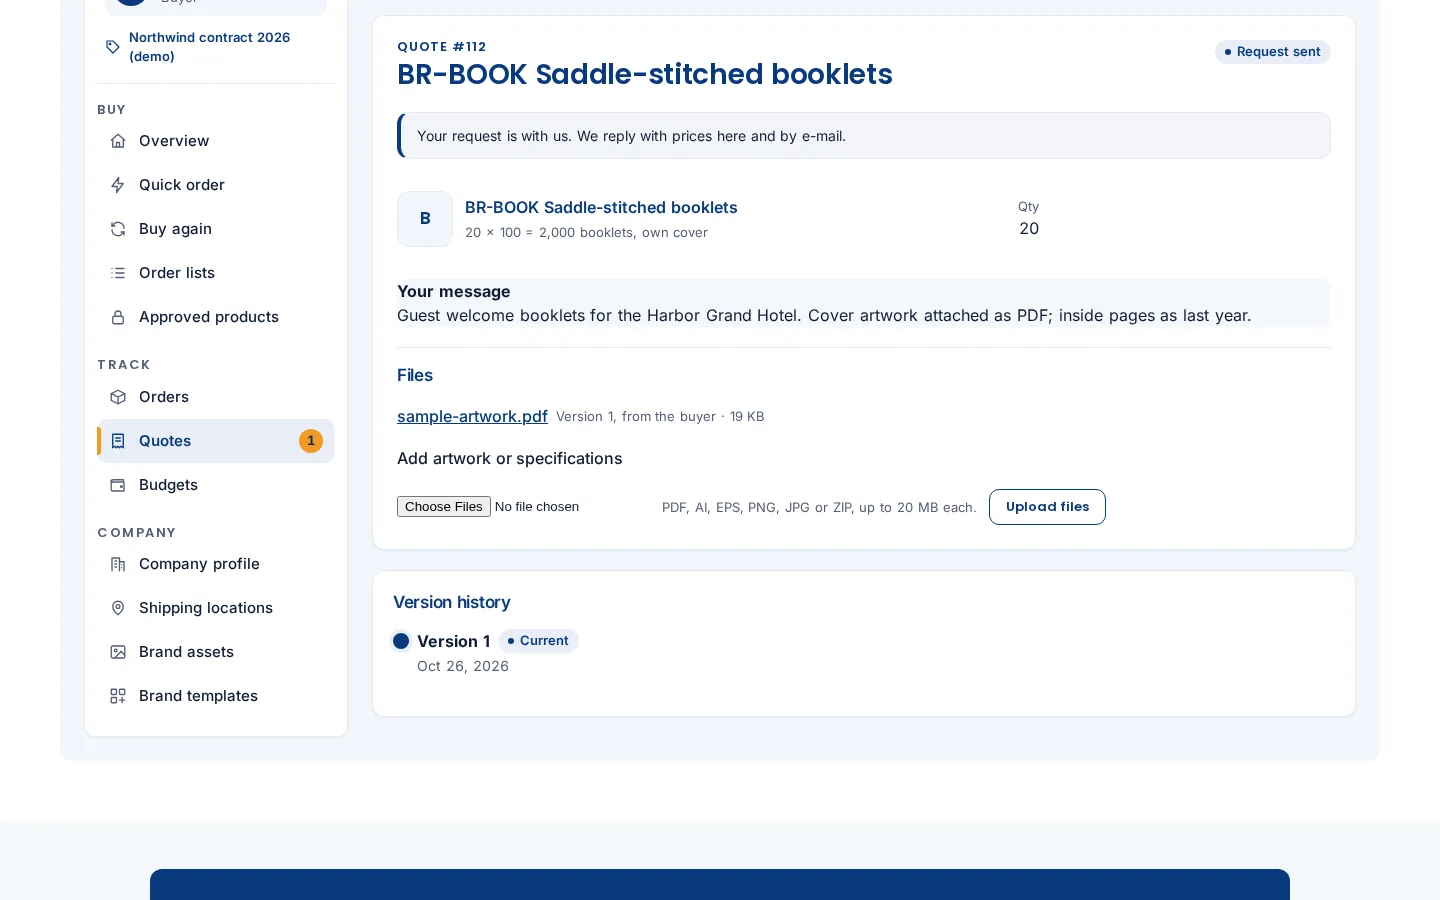The image size is (1440, 900).
Task: Click the Current version badge
Action: coord(538,641)
